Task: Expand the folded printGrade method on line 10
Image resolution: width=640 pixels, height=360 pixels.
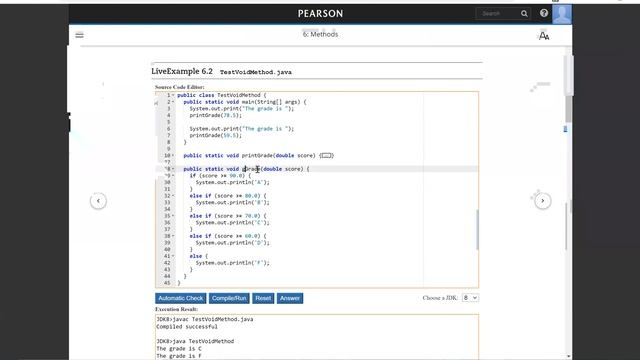Action: coord(173,156)
